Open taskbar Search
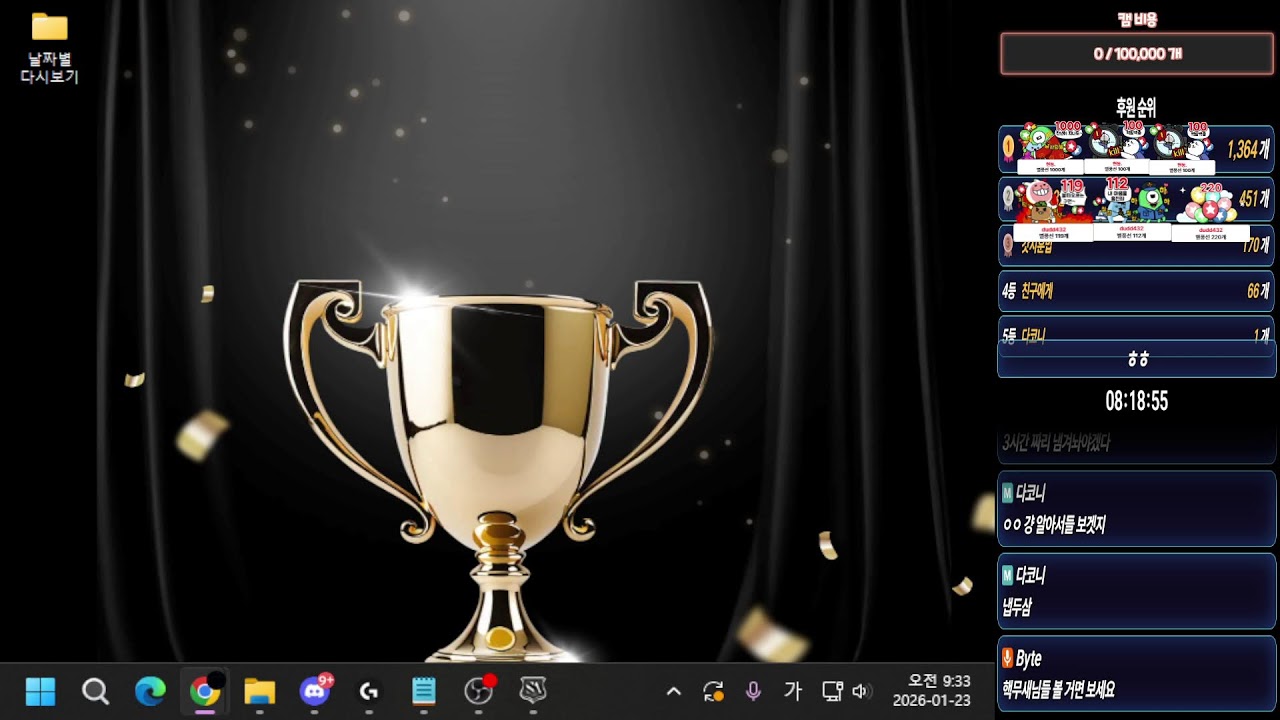1280x720 pixels. (x=95, y=691)
